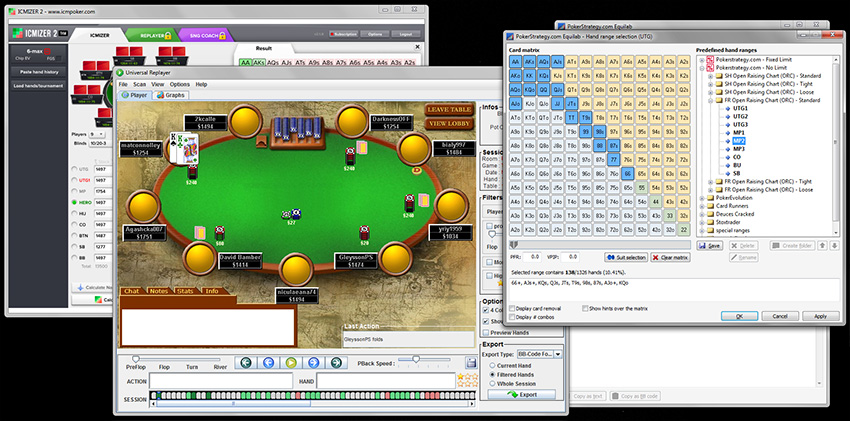Open the View menu in Universal Replayer
Screen dimensions: 850x421
point(158,85)
